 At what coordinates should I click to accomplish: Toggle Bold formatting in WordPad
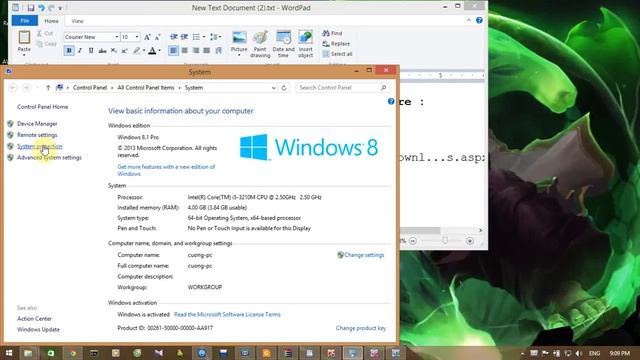[69, 51]
